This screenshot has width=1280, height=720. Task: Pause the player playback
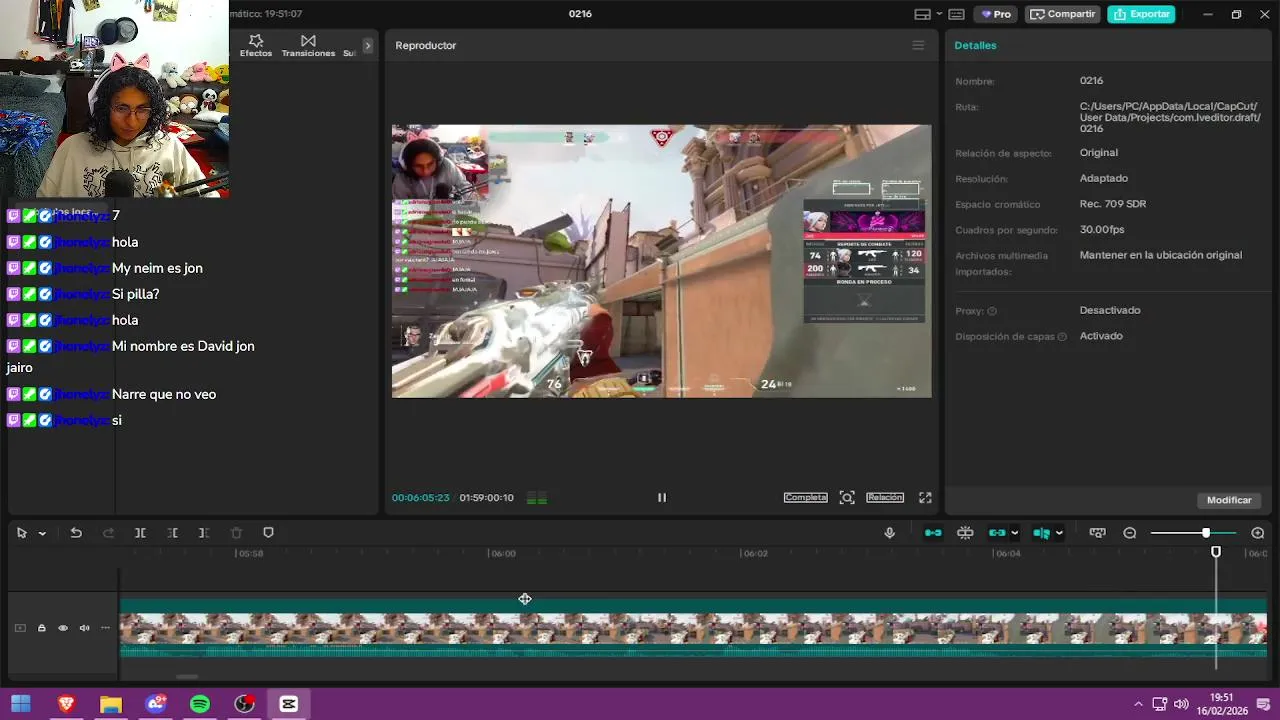tap(661, 497)
